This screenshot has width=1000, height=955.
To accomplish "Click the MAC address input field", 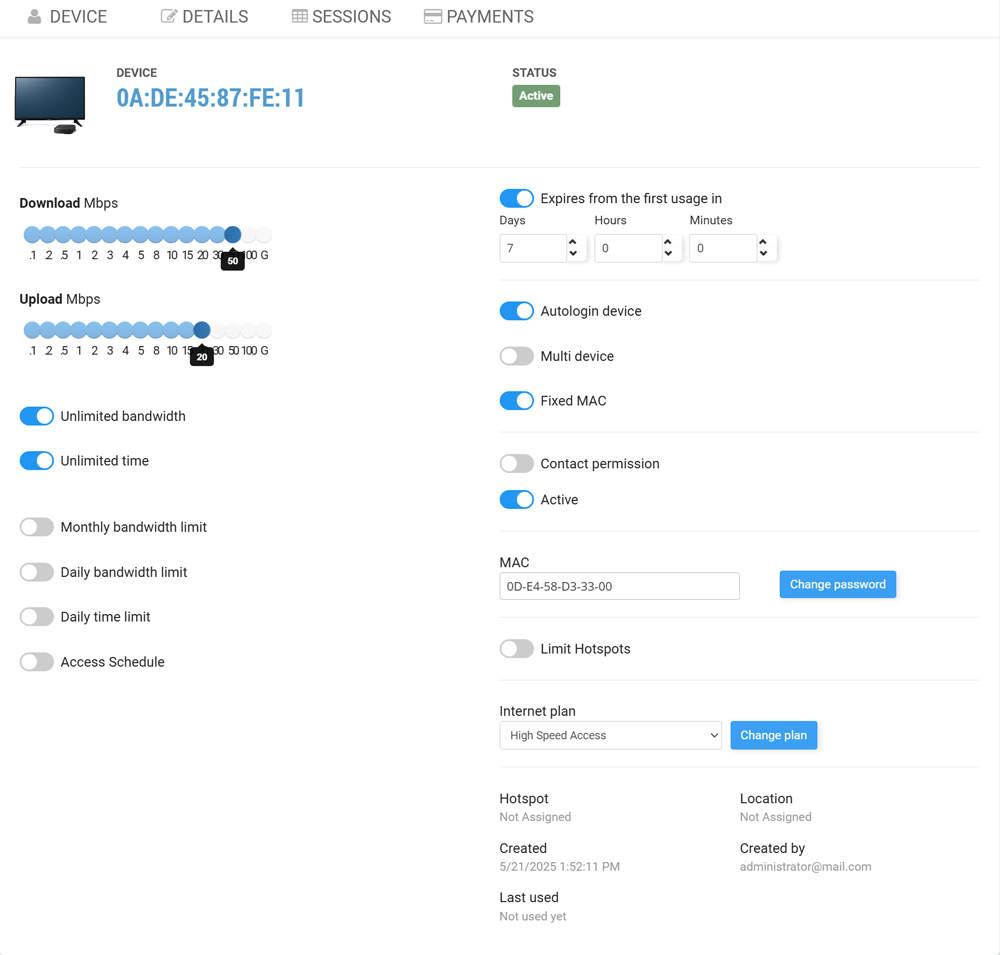I will pos(619,586).
